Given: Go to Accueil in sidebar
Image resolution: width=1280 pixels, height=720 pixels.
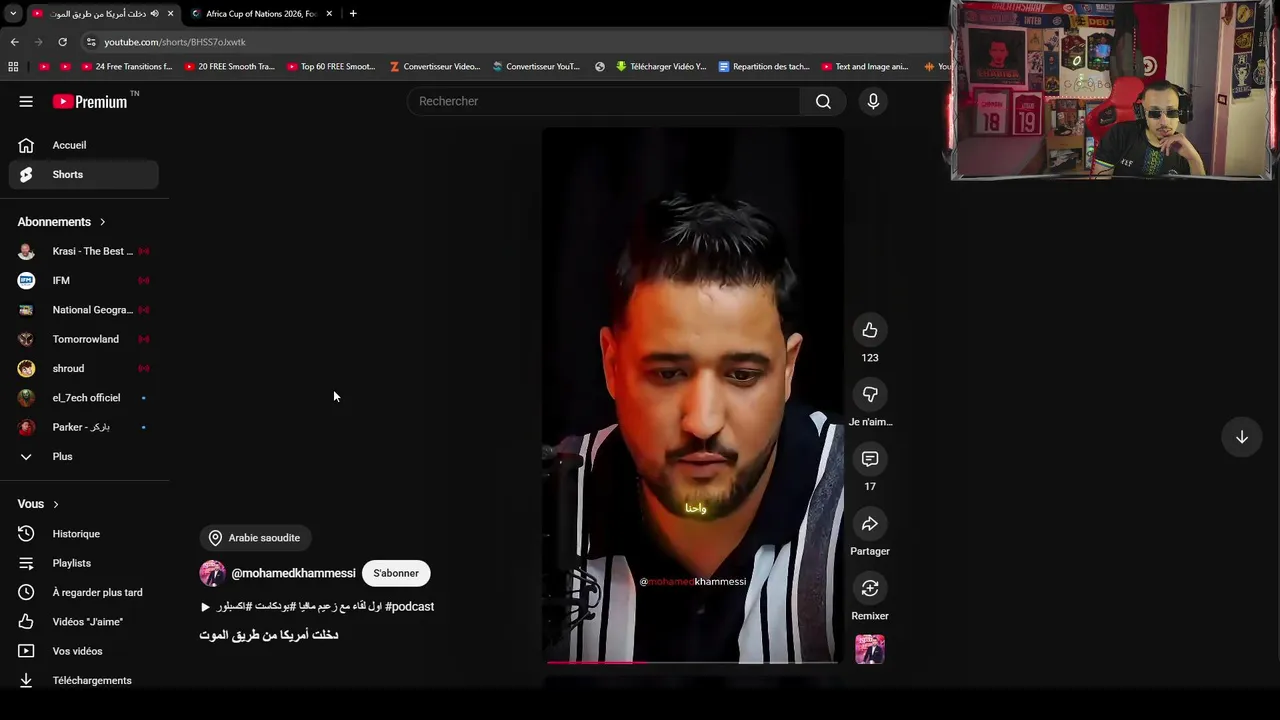Looking at the screenshot, I should (x=84, y=145).
